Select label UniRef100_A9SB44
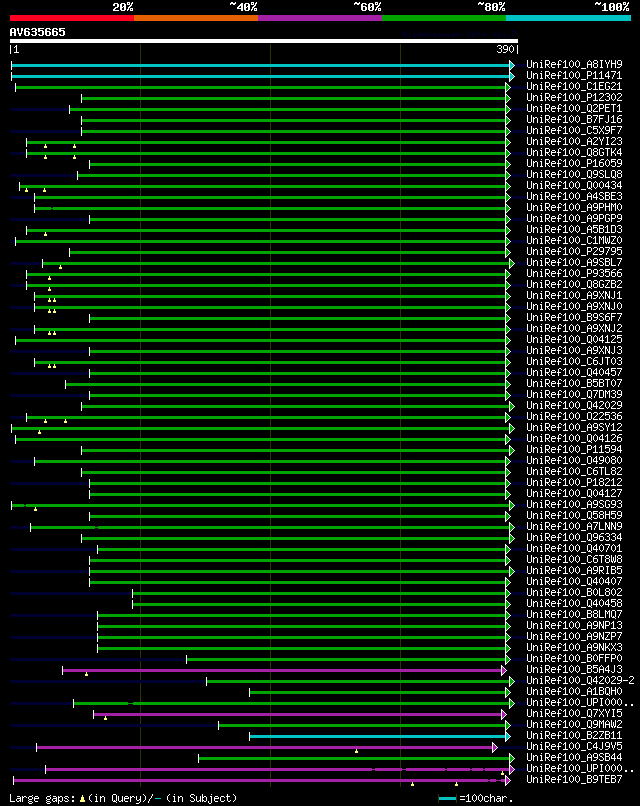This screenshot has width=640, height=806. tap(574, 758)
